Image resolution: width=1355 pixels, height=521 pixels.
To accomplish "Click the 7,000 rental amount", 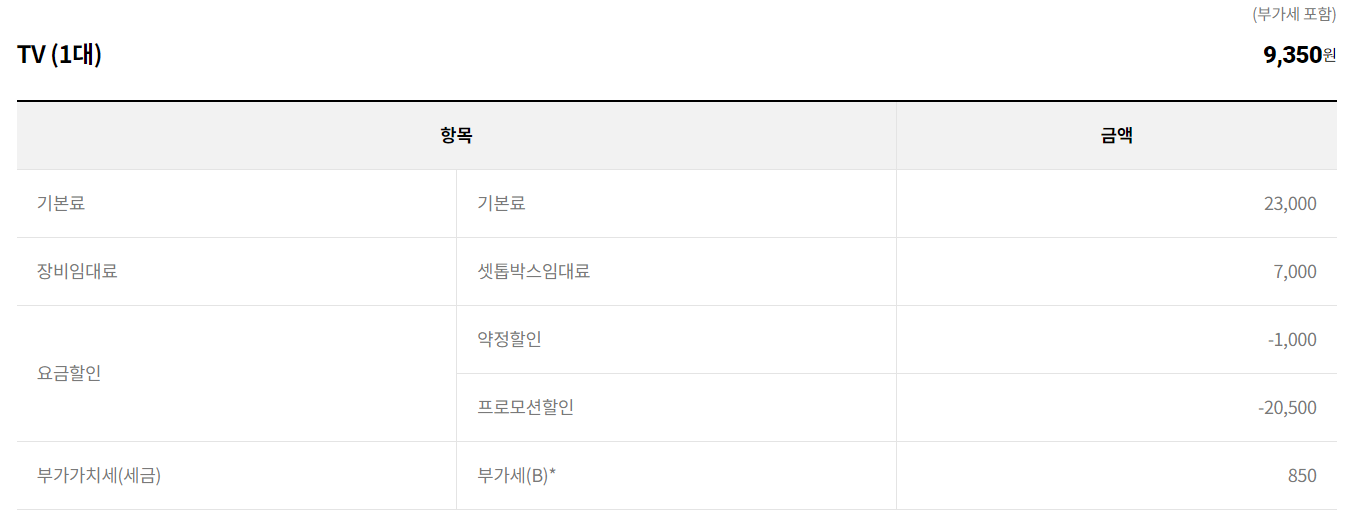I will pos(1295,272).
